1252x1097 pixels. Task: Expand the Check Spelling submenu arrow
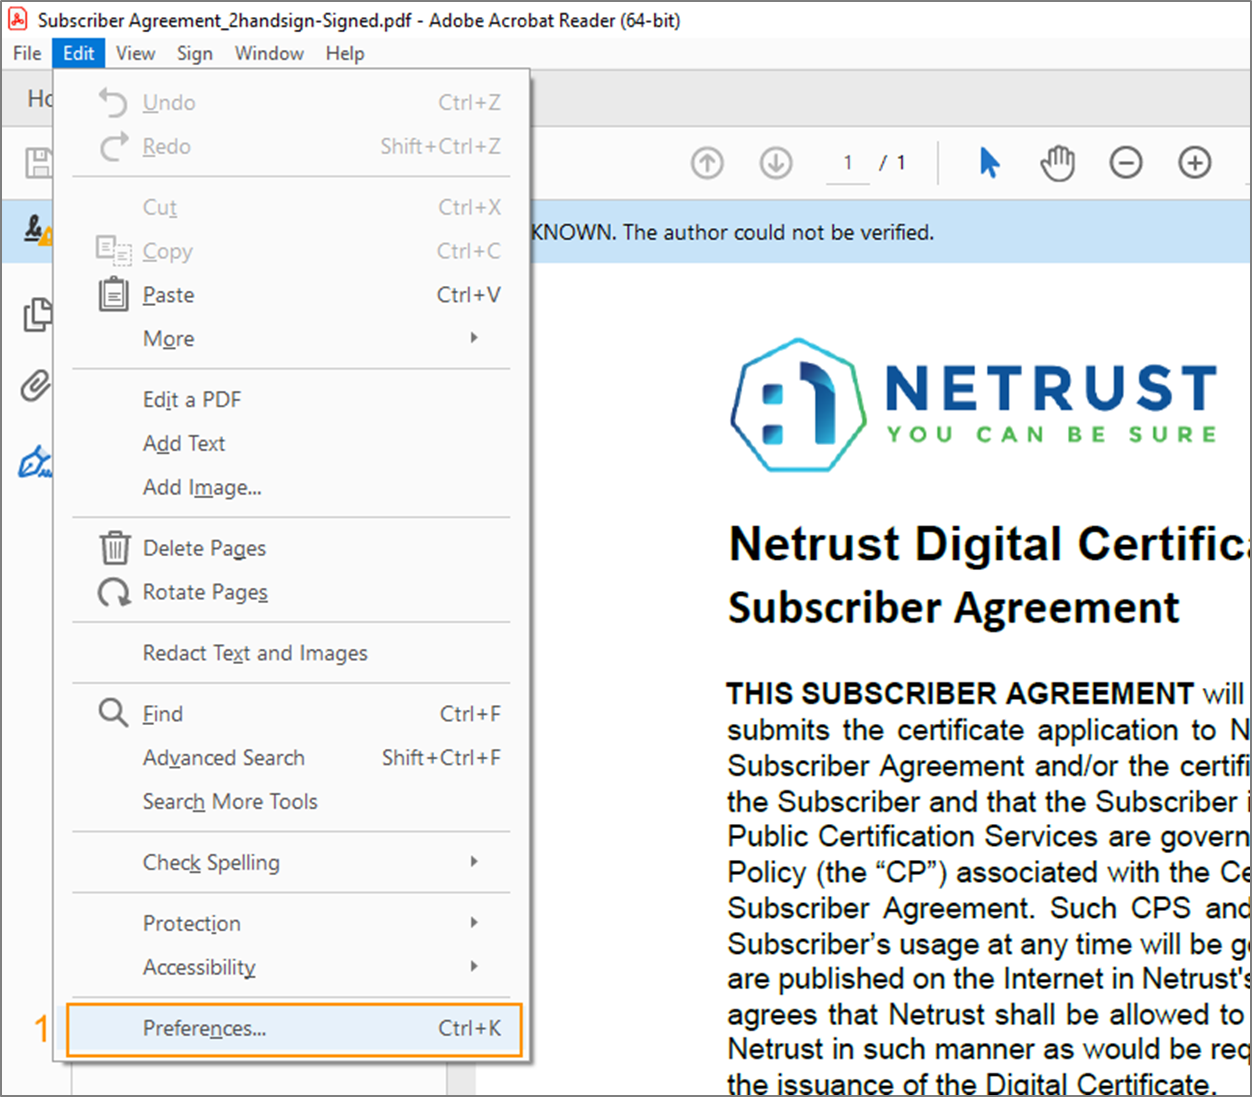coord(474,861)
